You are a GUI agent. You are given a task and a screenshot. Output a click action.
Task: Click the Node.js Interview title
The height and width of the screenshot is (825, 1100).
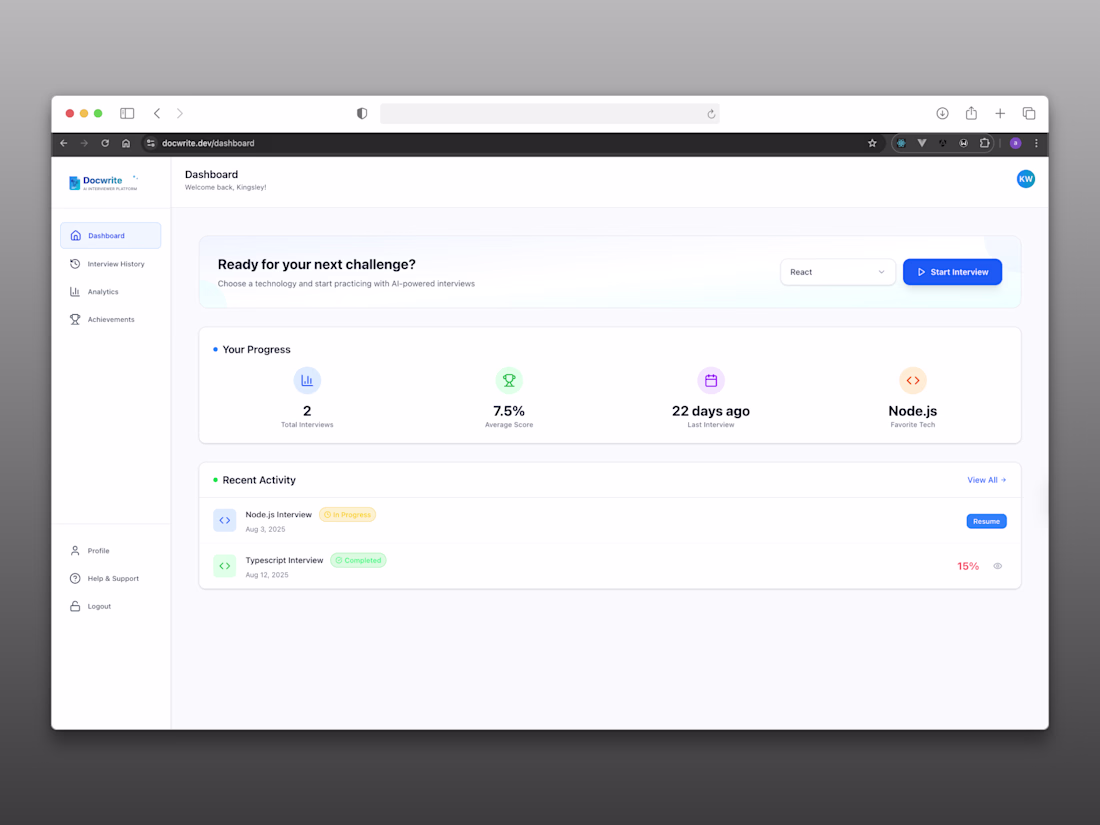(279, 515)
